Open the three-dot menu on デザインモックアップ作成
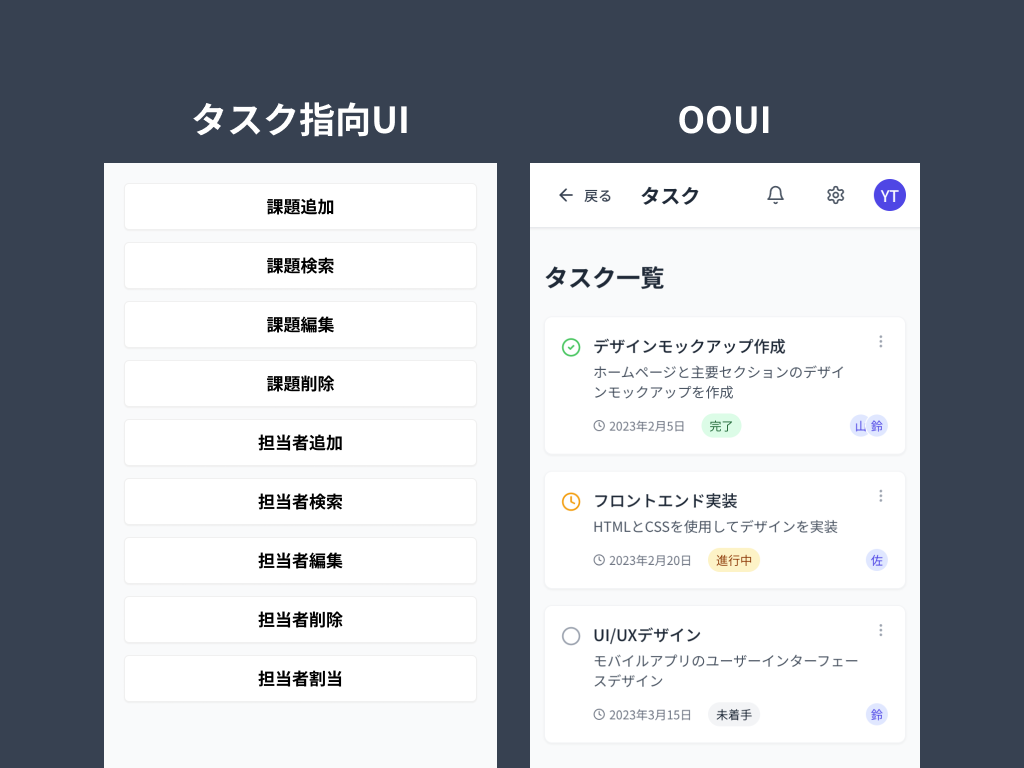This screenshot has height=768, width=1024. click(x=880, y=342)
